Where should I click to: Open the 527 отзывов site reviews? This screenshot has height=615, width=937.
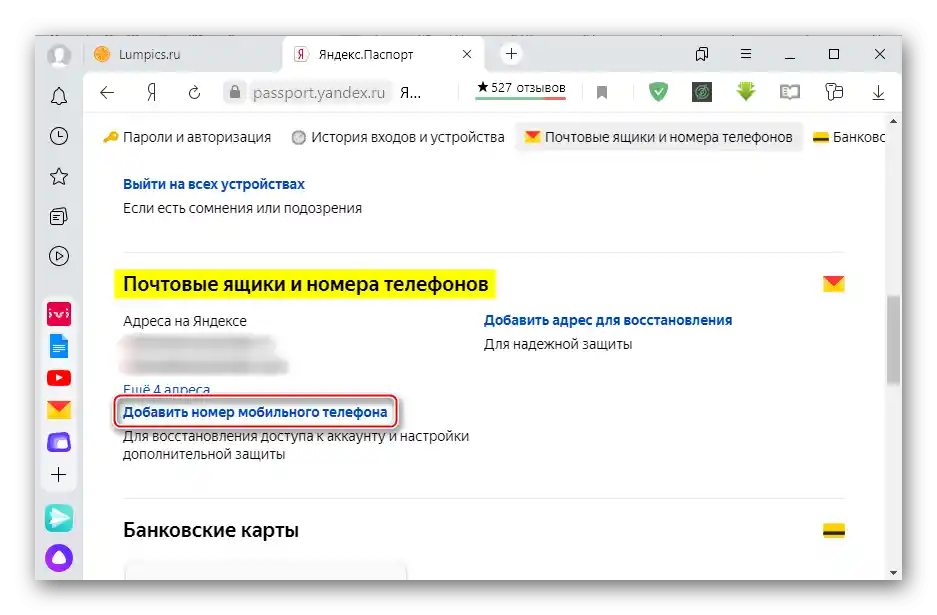click(521, 88)
